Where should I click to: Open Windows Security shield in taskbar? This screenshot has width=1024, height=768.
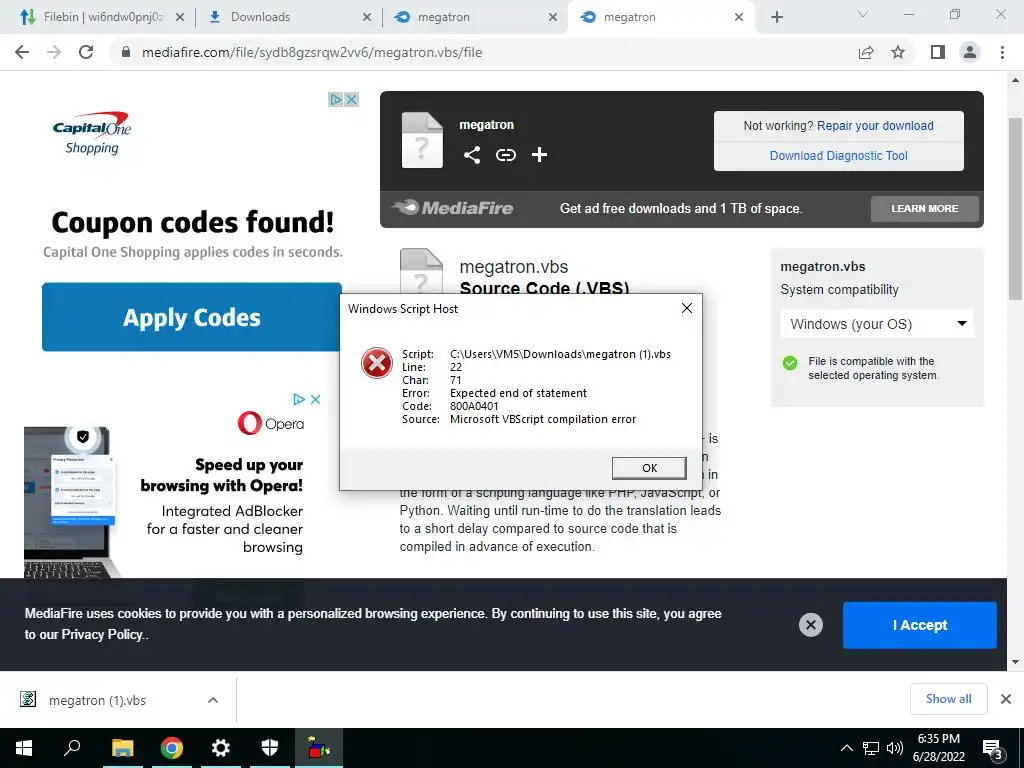coord(269,748)
